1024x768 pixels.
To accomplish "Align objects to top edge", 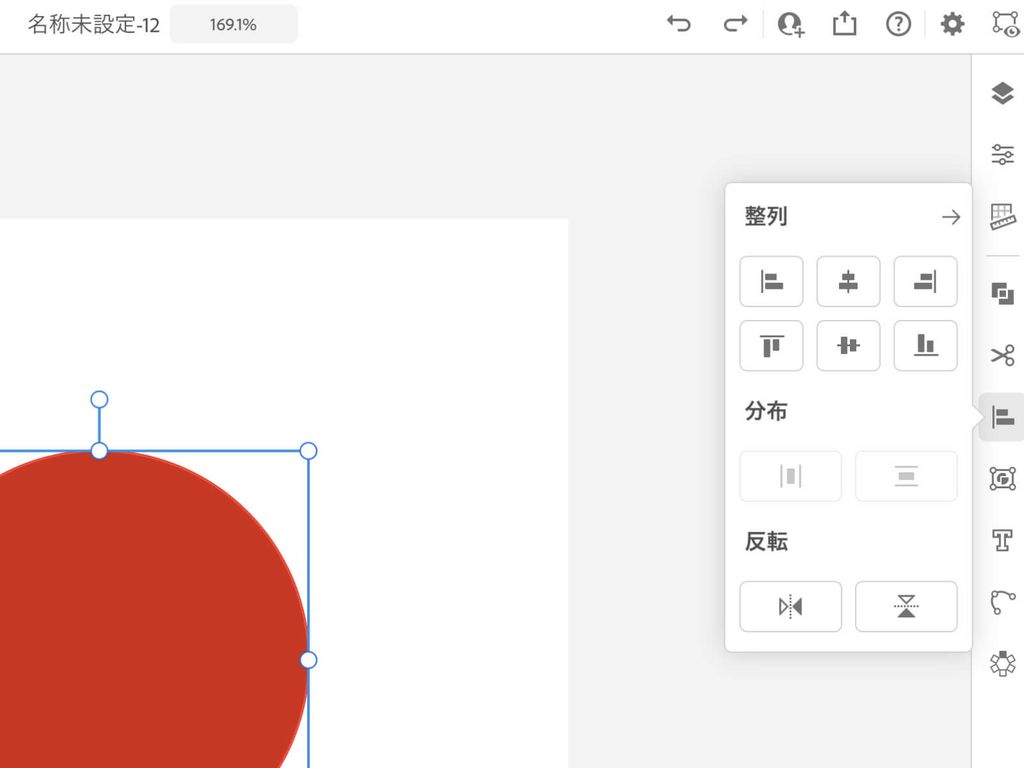I will click(x=771, y=345).
